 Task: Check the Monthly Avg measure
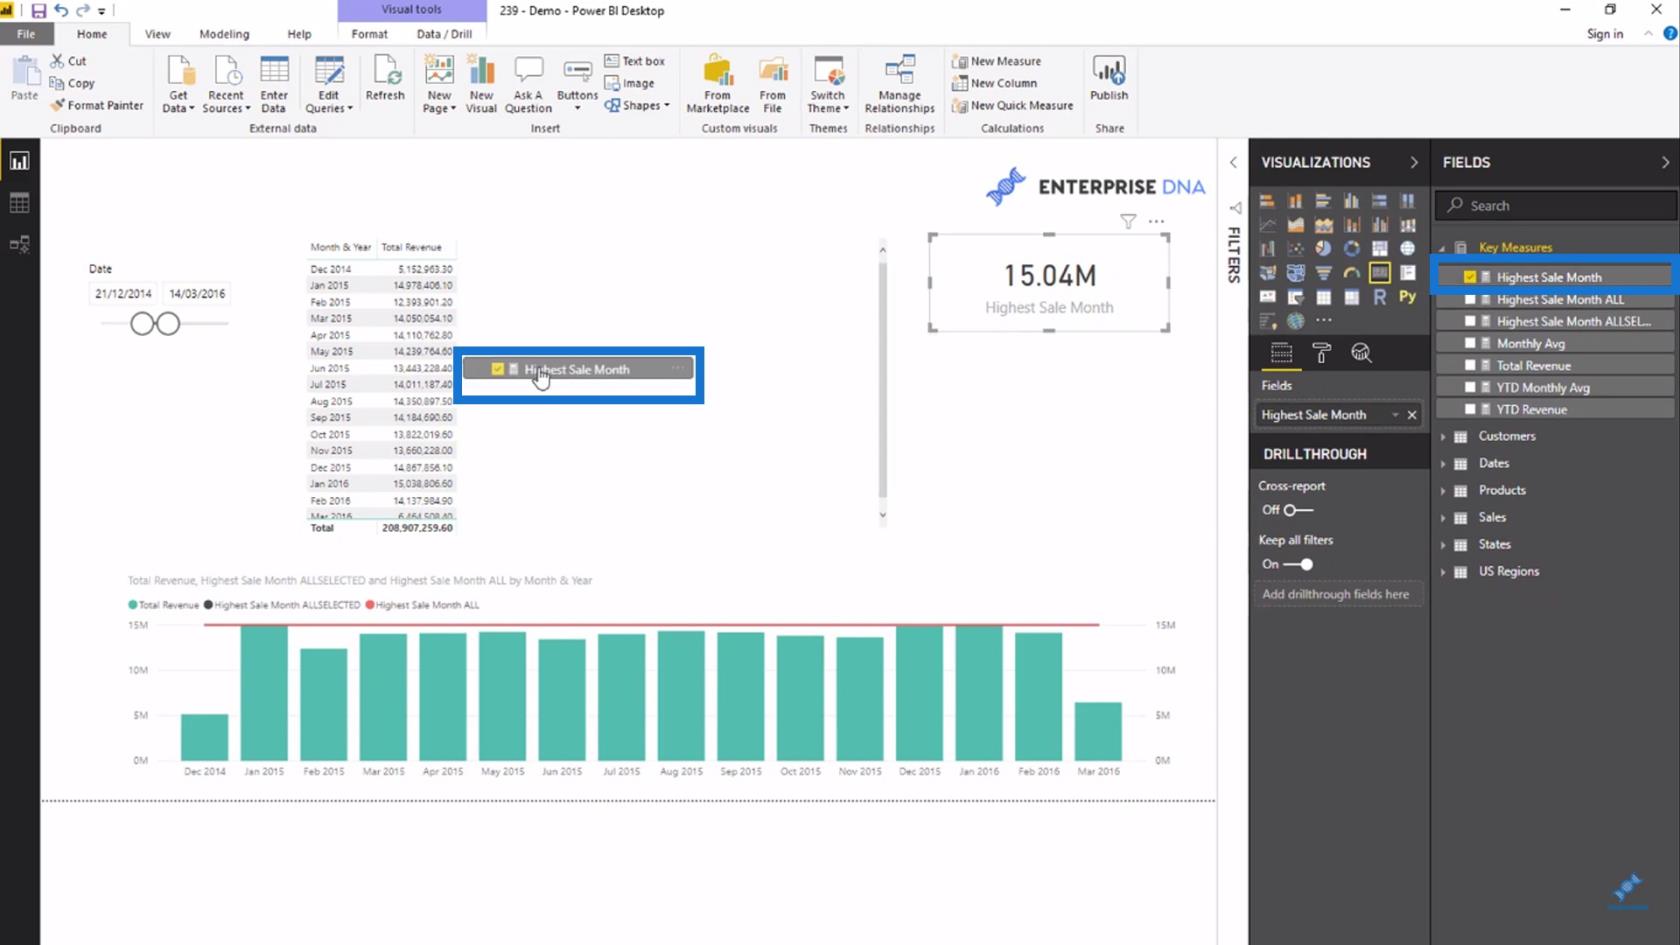click(x=1470, y=343)
